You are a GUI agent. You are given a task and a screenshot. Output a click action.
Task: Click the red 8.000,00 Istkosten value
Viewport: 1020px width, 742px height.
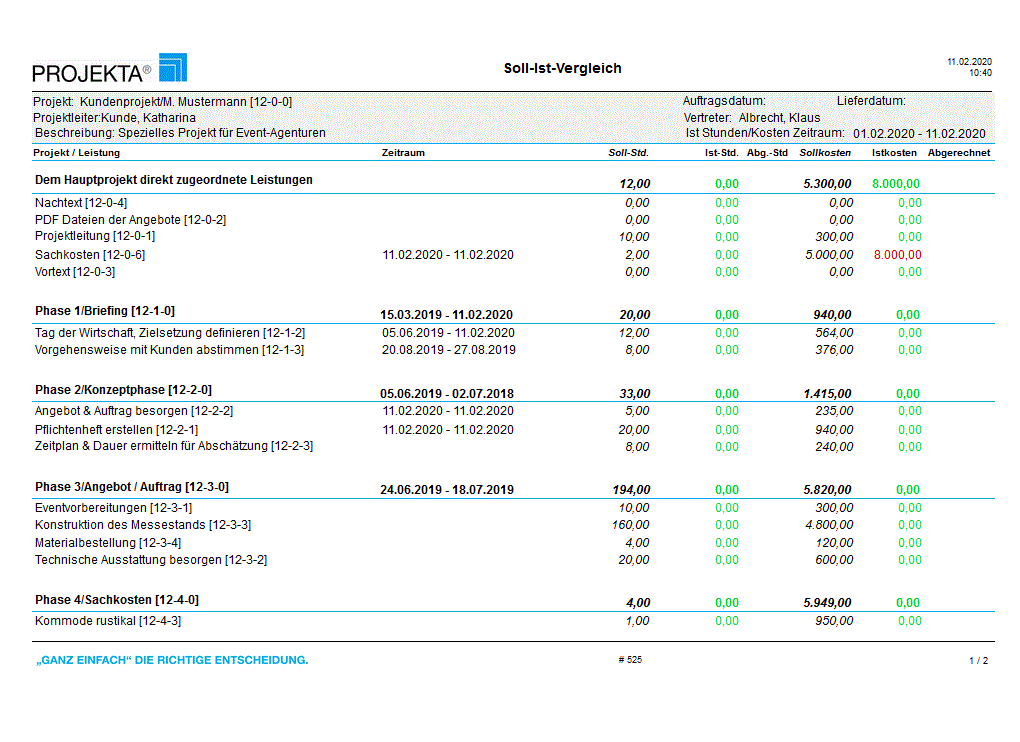tap(897, 255)
